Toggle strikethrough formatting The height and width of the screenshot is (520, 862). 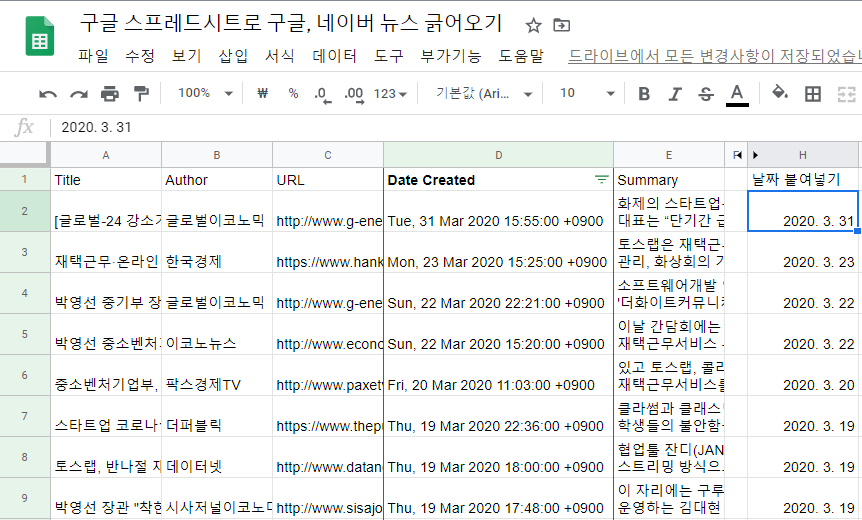click(706, 94)
